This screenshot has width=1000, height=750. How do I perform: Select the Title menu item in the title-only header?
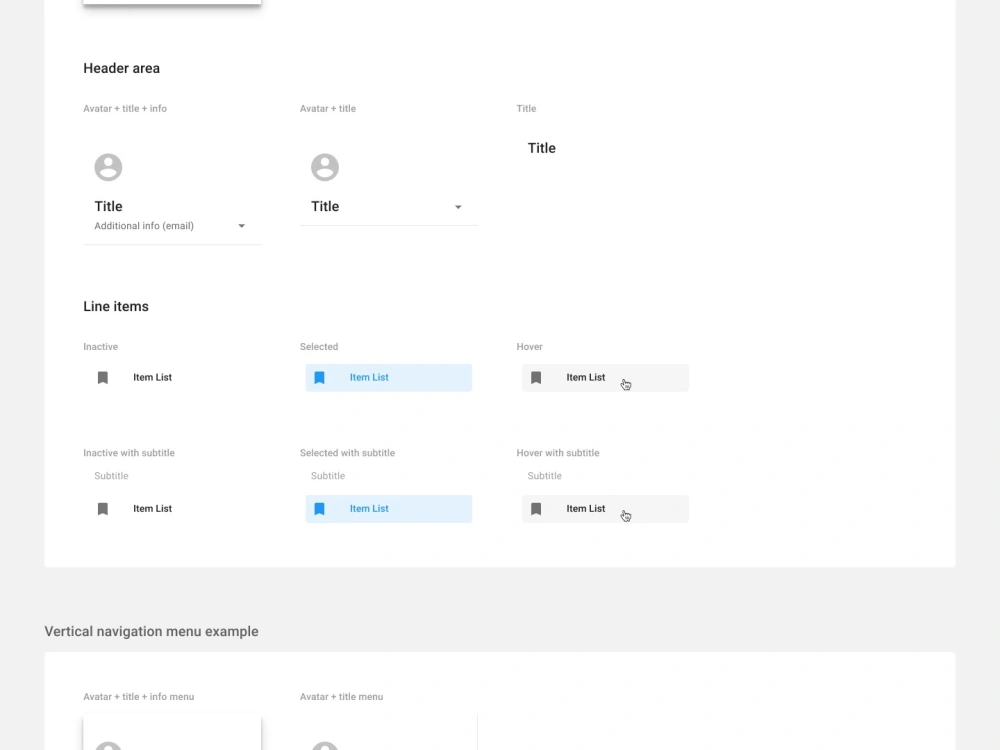tap(541, 148)
